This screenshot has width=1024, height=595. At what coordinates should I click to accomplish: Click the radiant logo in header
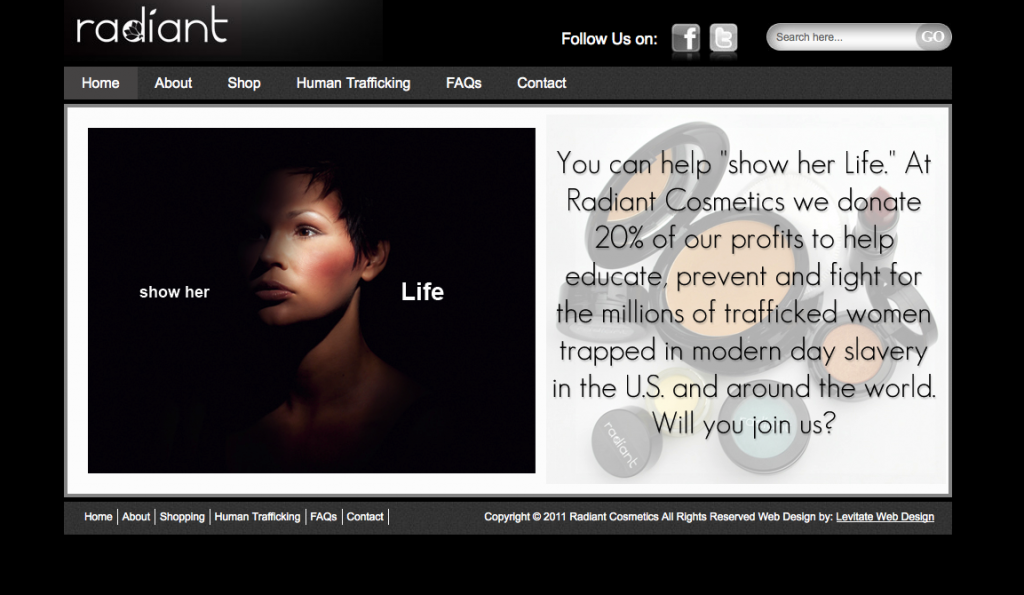click(x=152, y=26)
